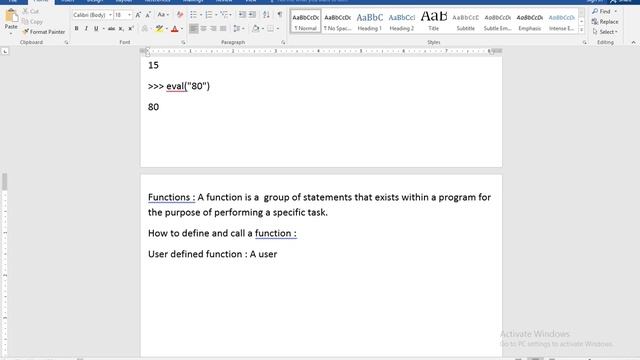640x360 pixels.
Task: Click the vertical scrollbar thumb on left
Action: (4, 182)
